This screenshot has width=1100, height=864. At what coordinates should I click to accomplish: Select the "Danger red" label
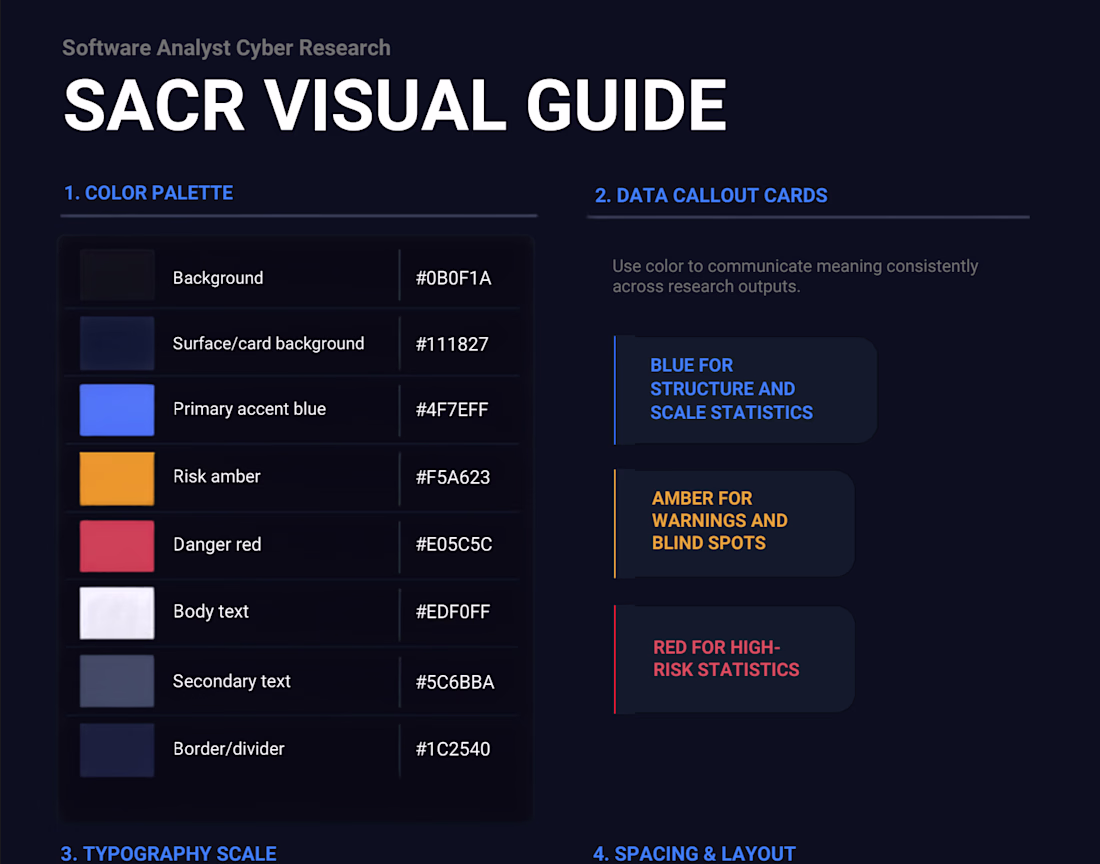point(217,544)
